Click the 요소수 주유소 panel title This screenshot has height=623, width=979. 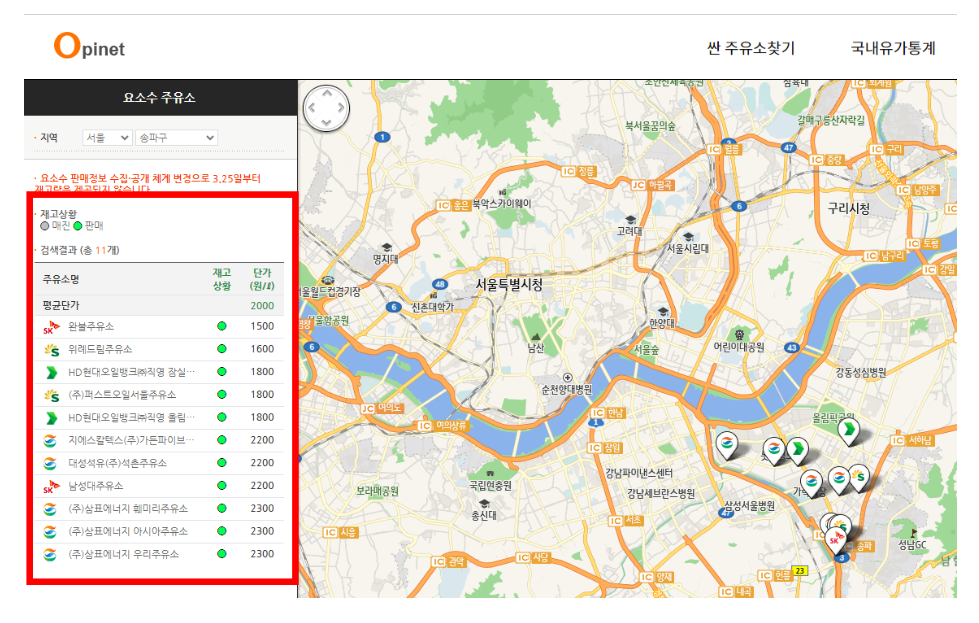tap(159, 97)
